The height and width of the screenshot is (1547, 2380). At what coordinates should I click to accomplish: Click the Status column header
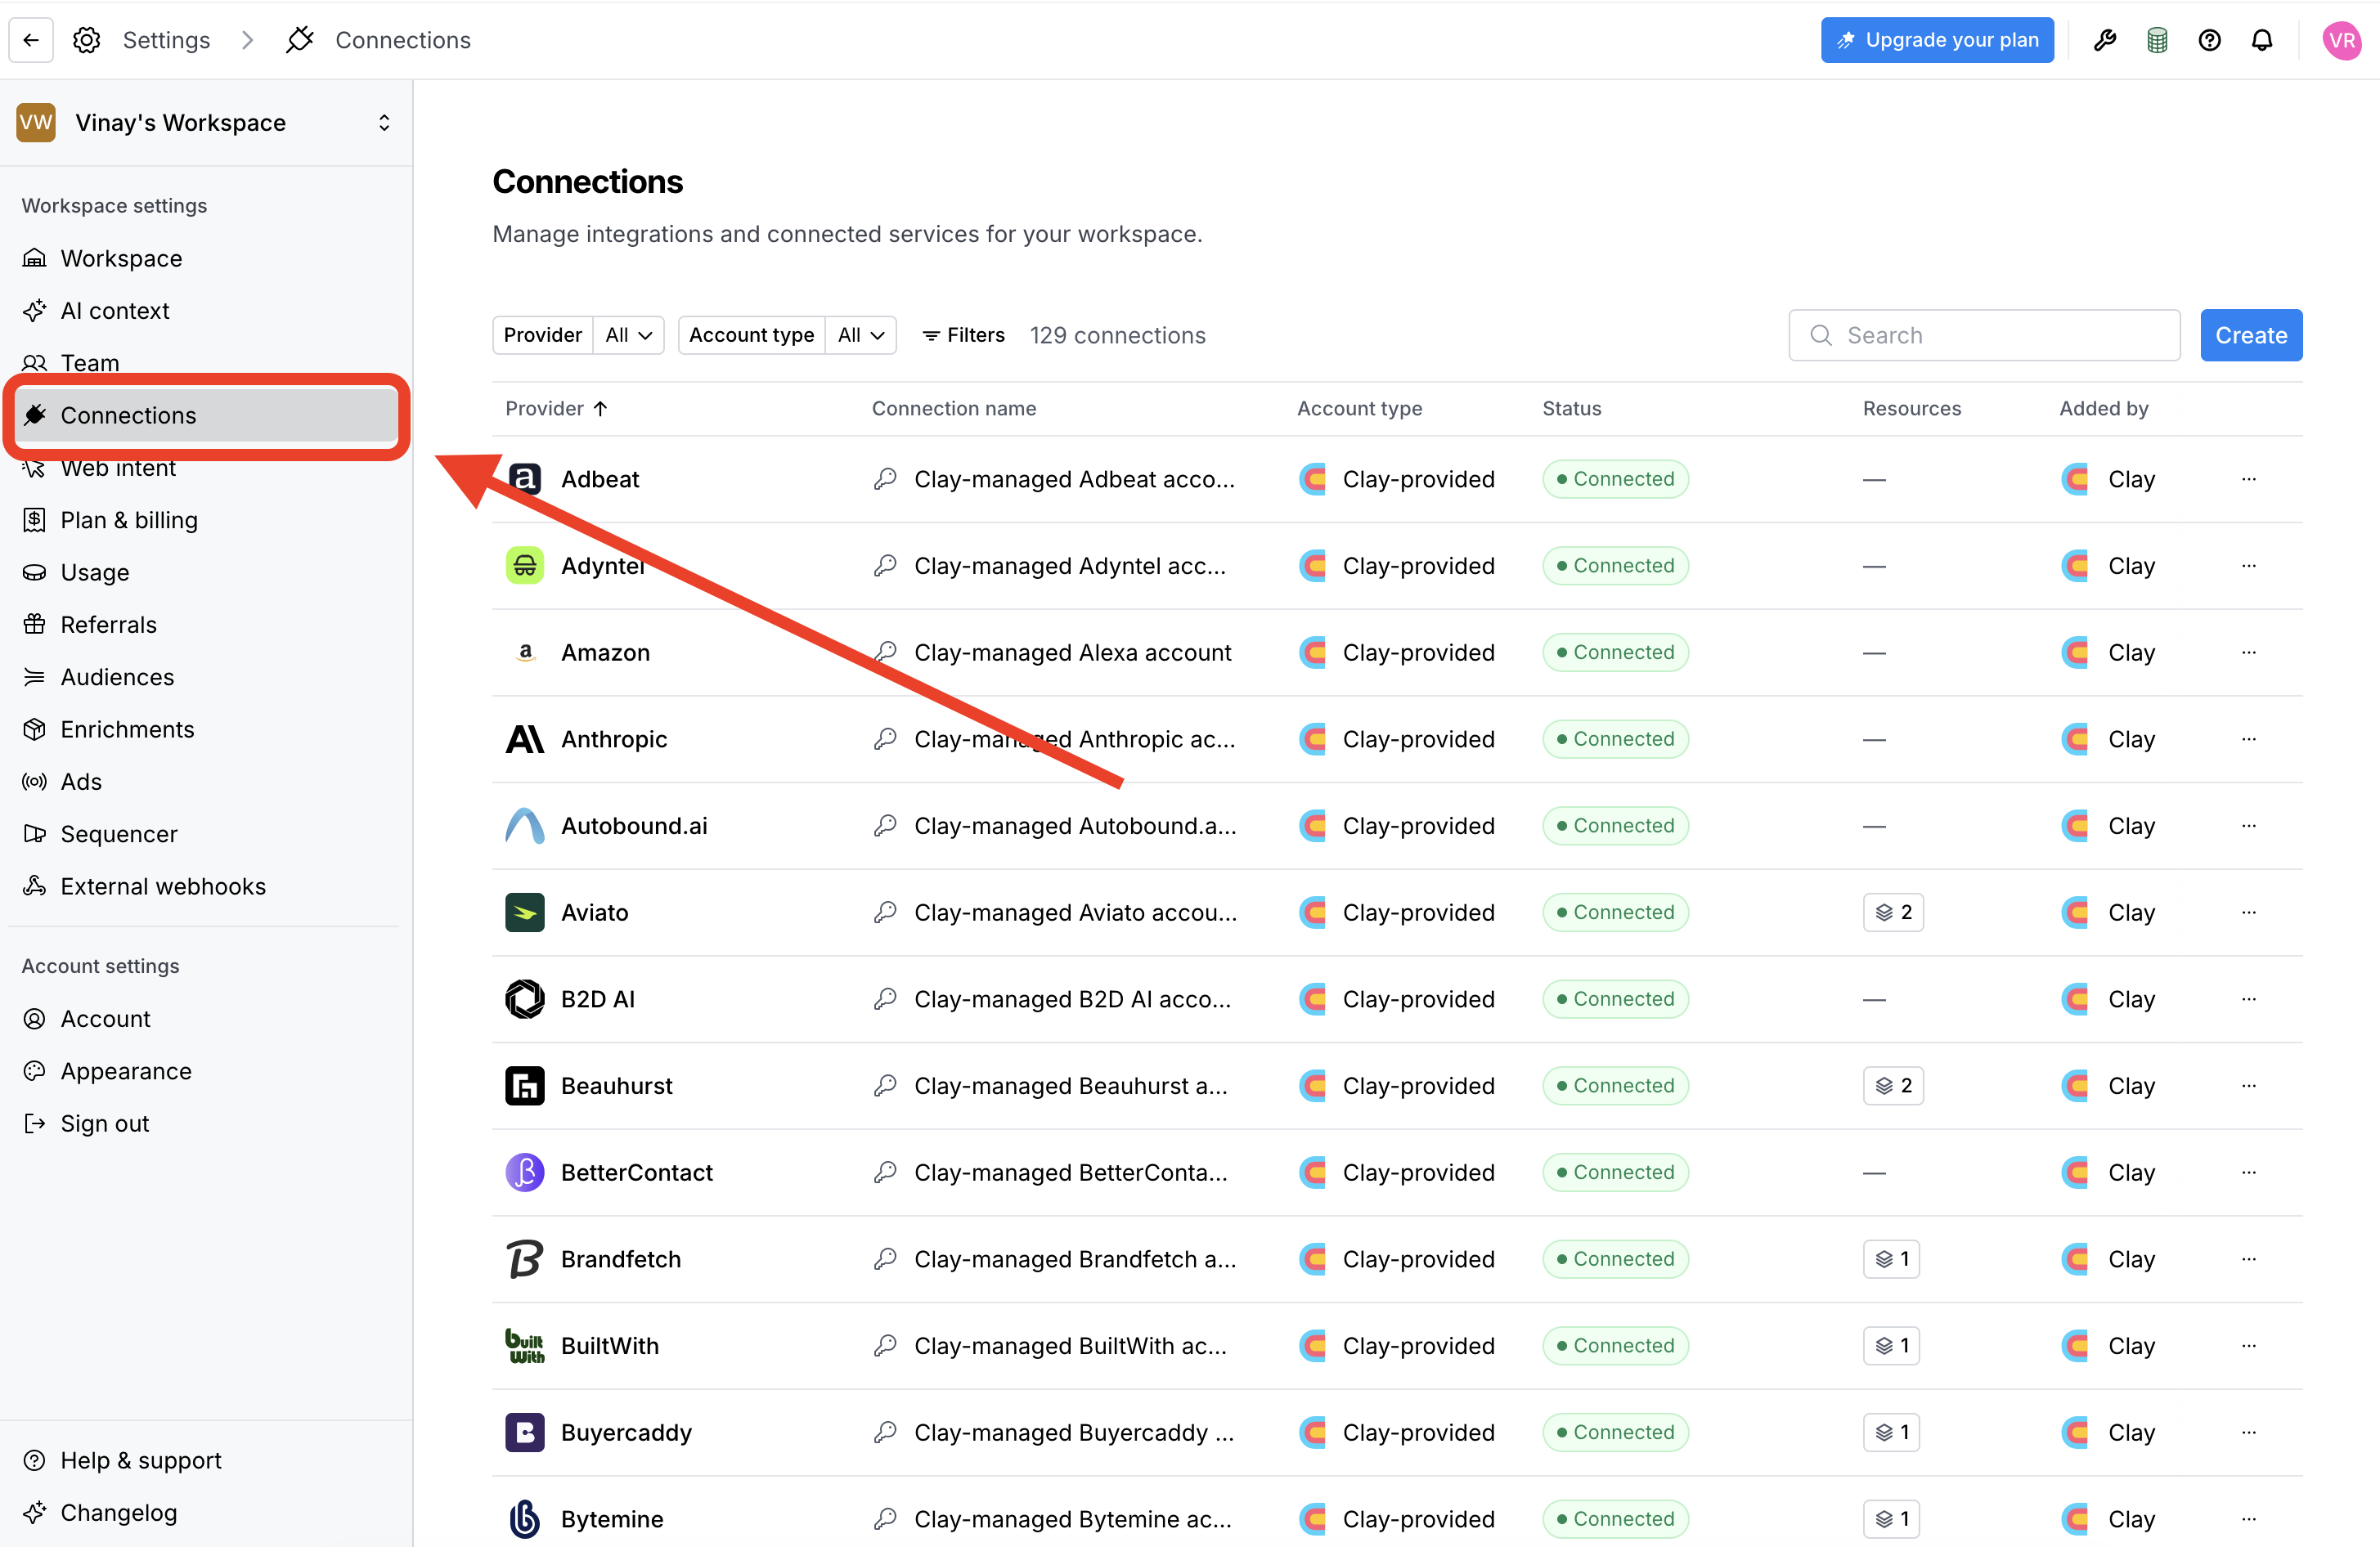click(x=1571, y=408)
